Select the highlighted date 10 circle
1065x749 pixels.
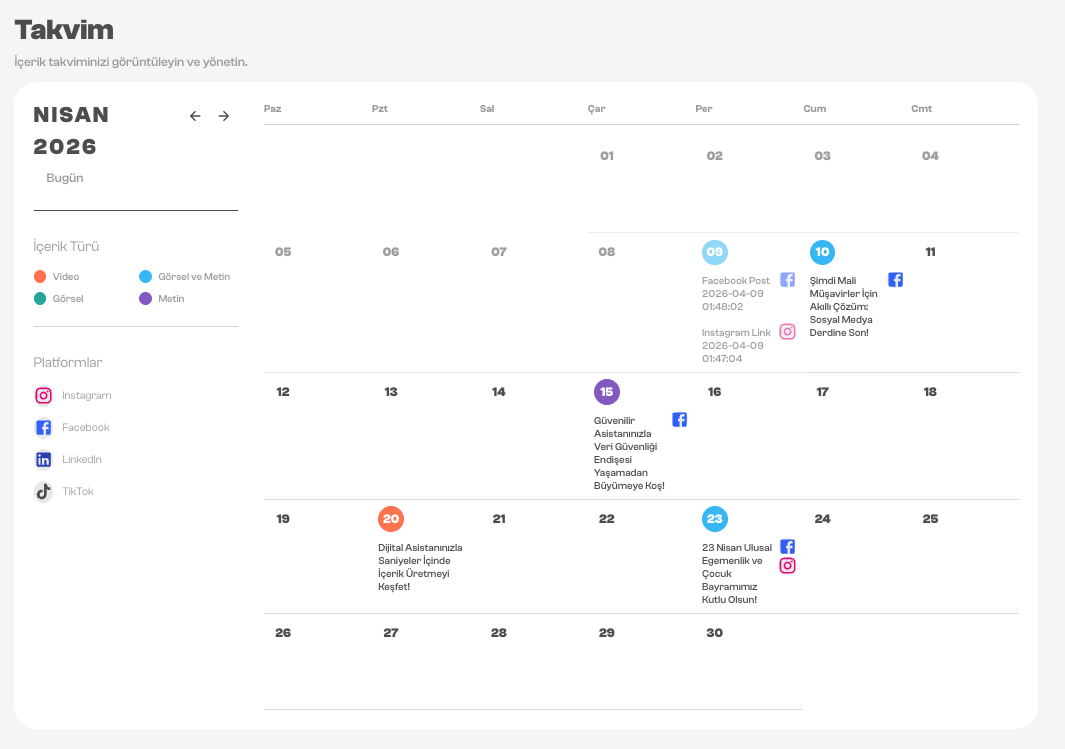click(823, 252)
